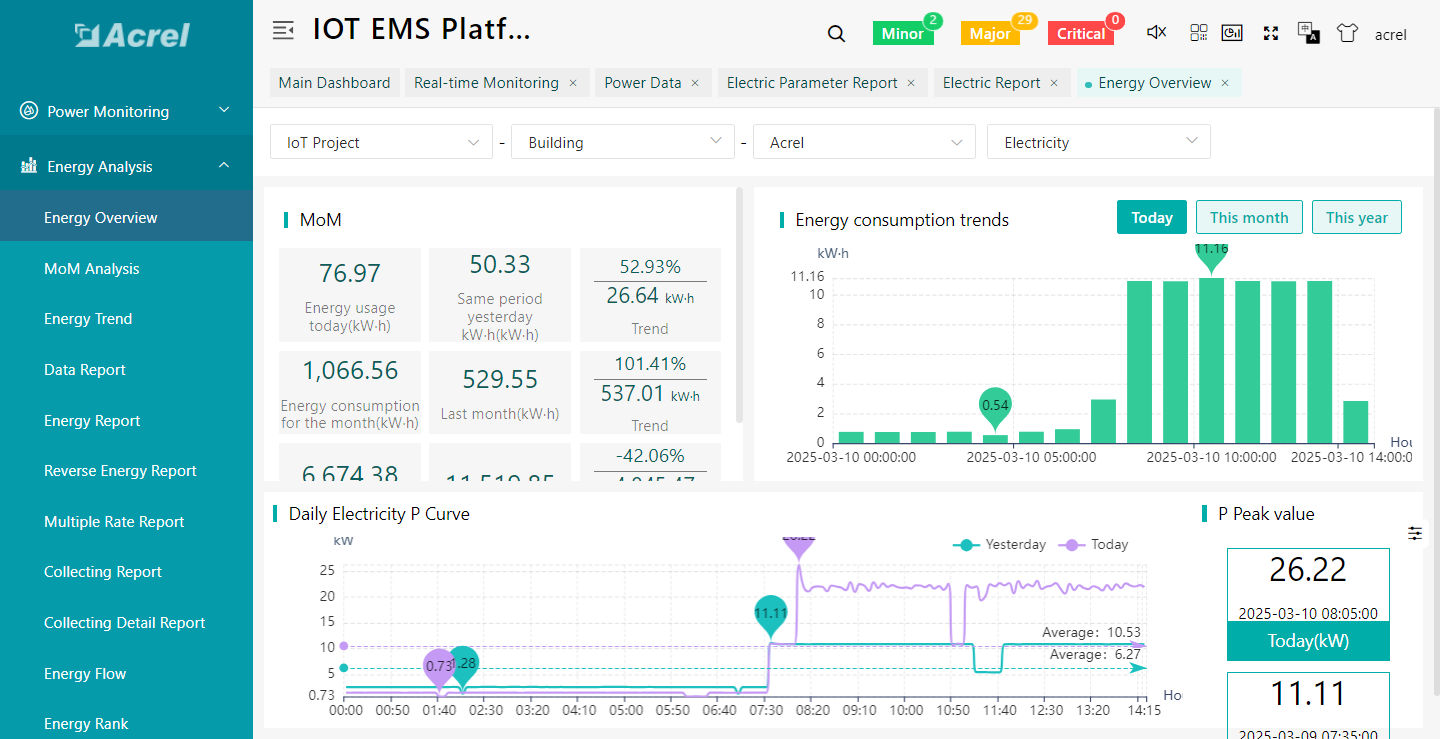1440x739 pixels.
Task: Open the language translation icon
Action: pyautogui.click(x=1308, y=33)
